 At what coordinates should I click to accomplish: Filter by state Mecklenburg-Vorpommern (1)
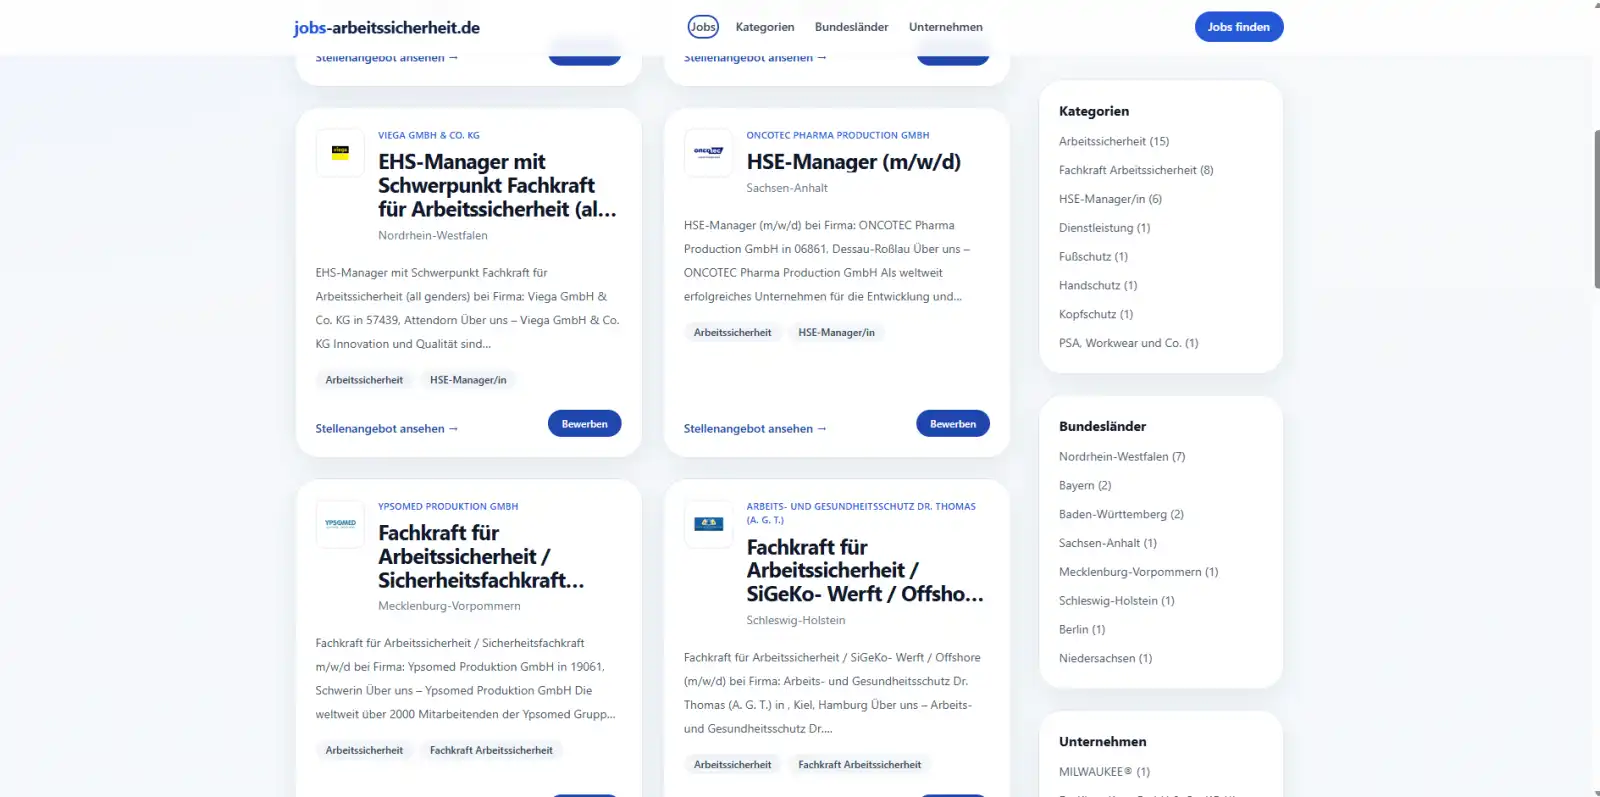click(x=1139, y=572)
